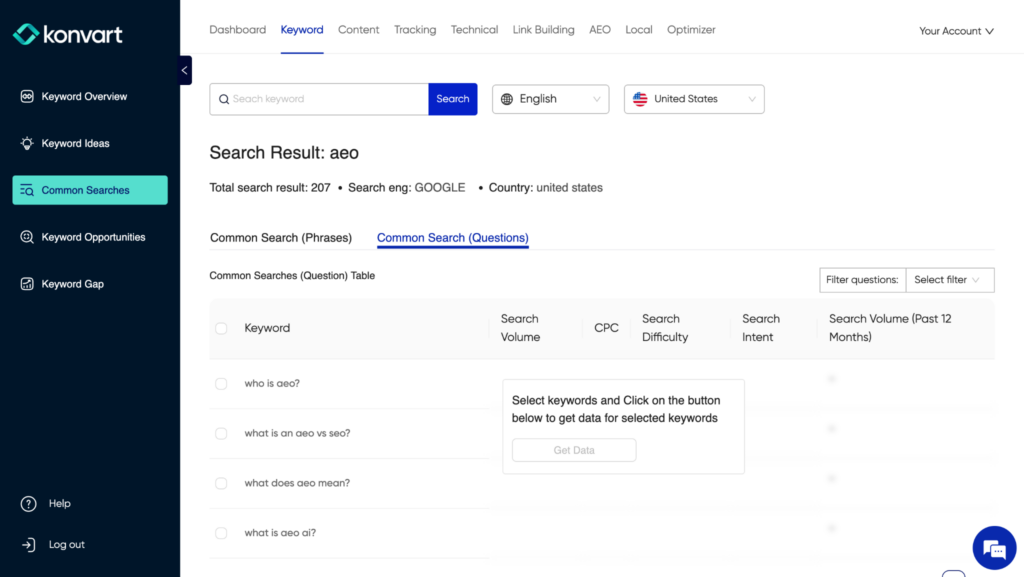
Task: Click the Keyword Ideas lightbulb icon
Action: [27, 144]
